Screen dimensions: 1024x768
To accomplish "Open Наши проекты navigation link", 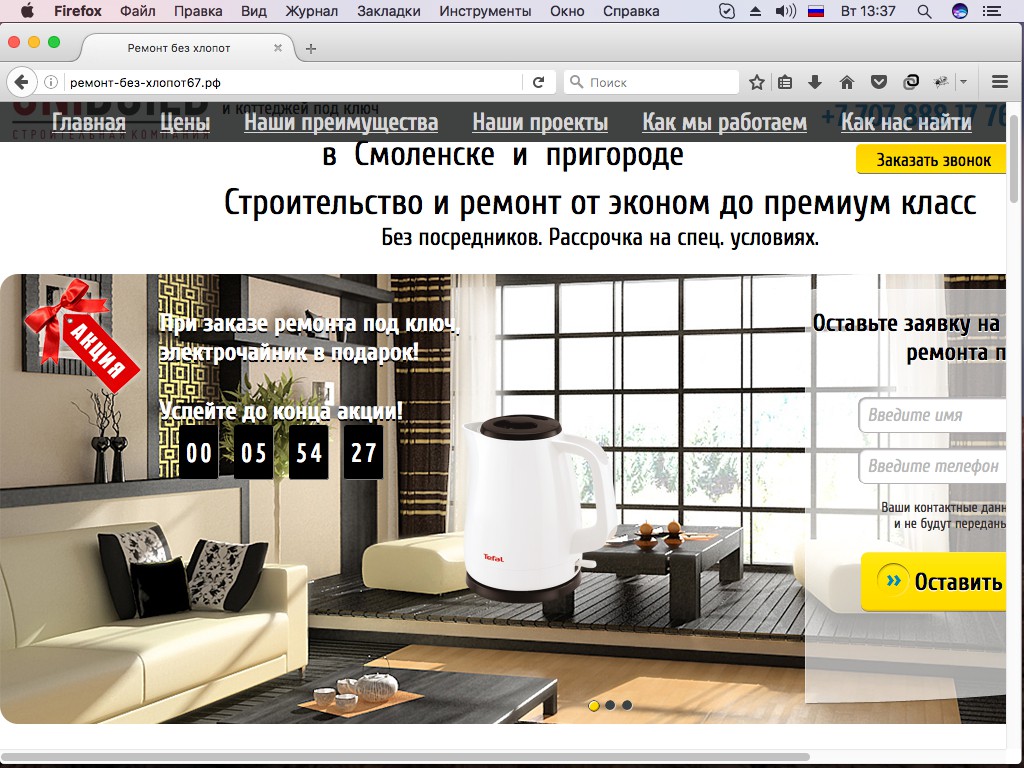I will 540,122.
